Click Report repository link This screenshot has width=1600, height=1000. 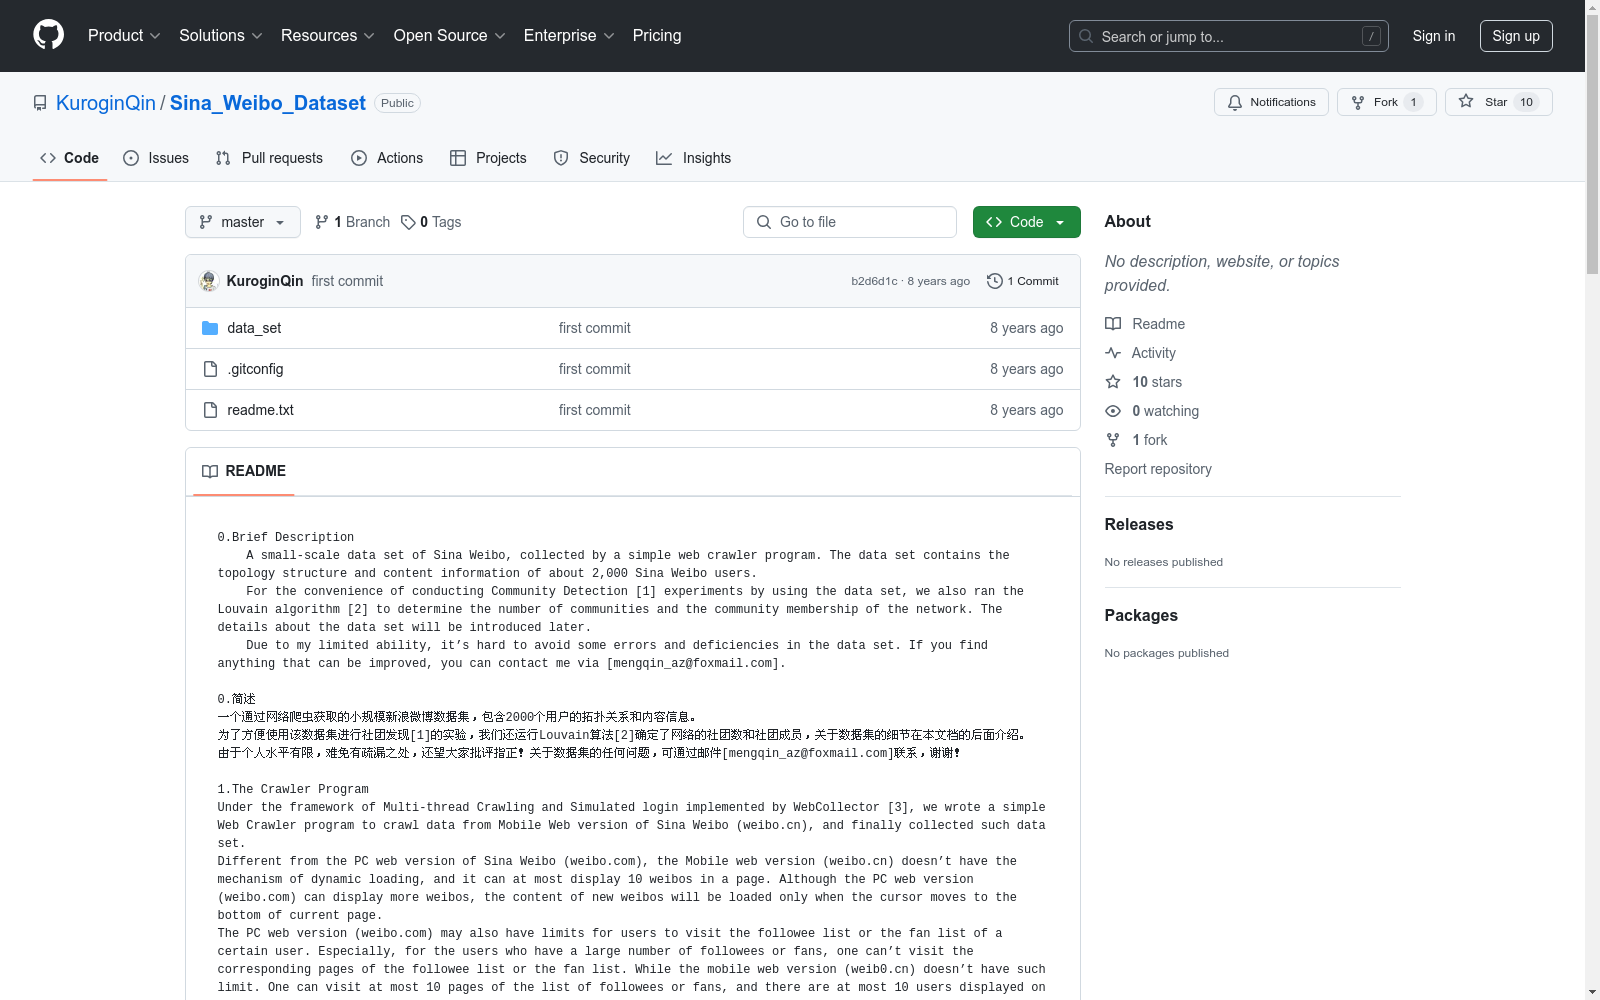[1158, 469]
